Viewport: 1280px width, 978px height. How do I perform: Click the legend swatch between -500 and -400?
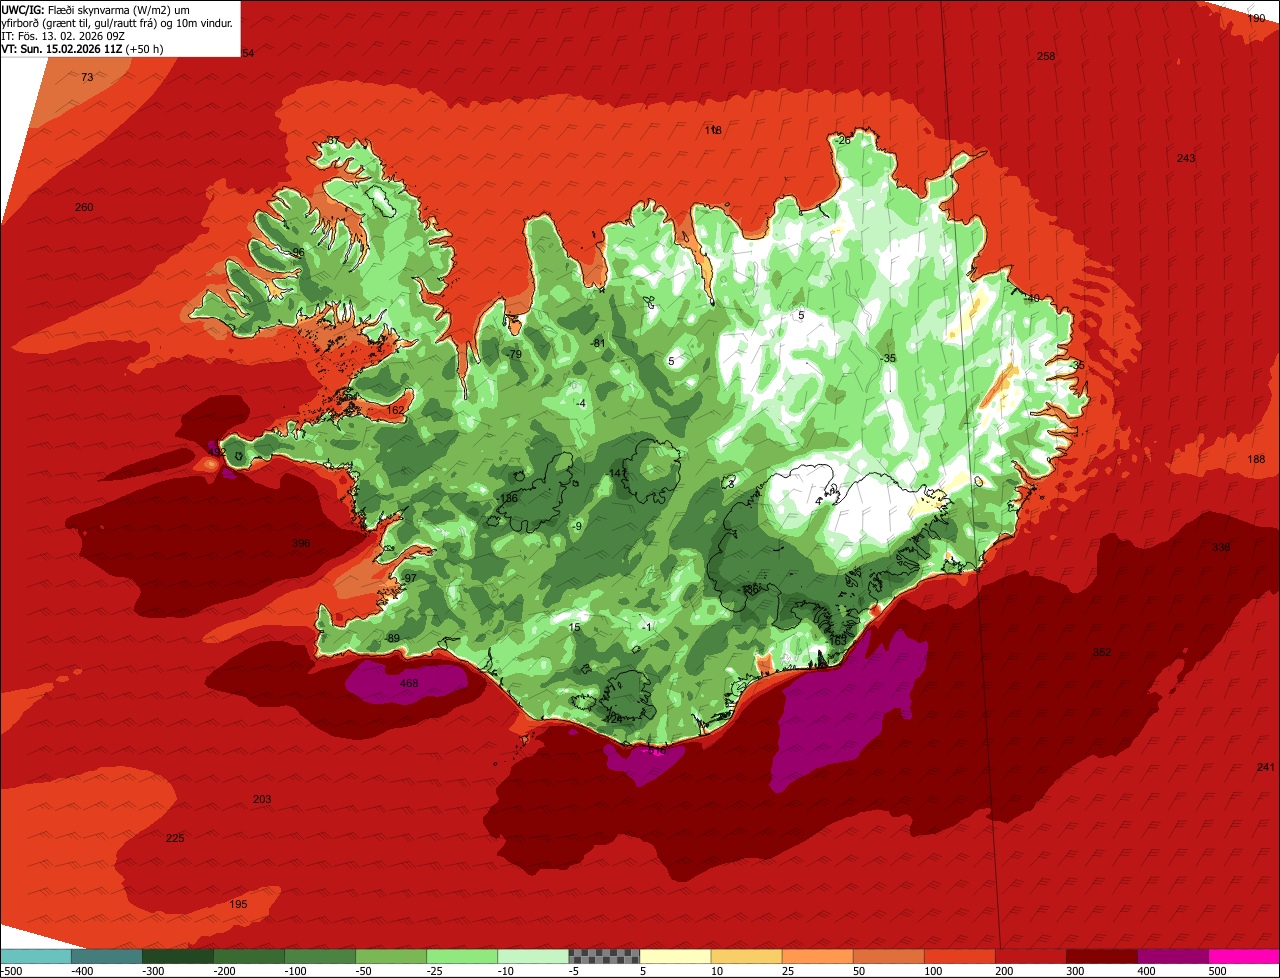tap(36, 956)
